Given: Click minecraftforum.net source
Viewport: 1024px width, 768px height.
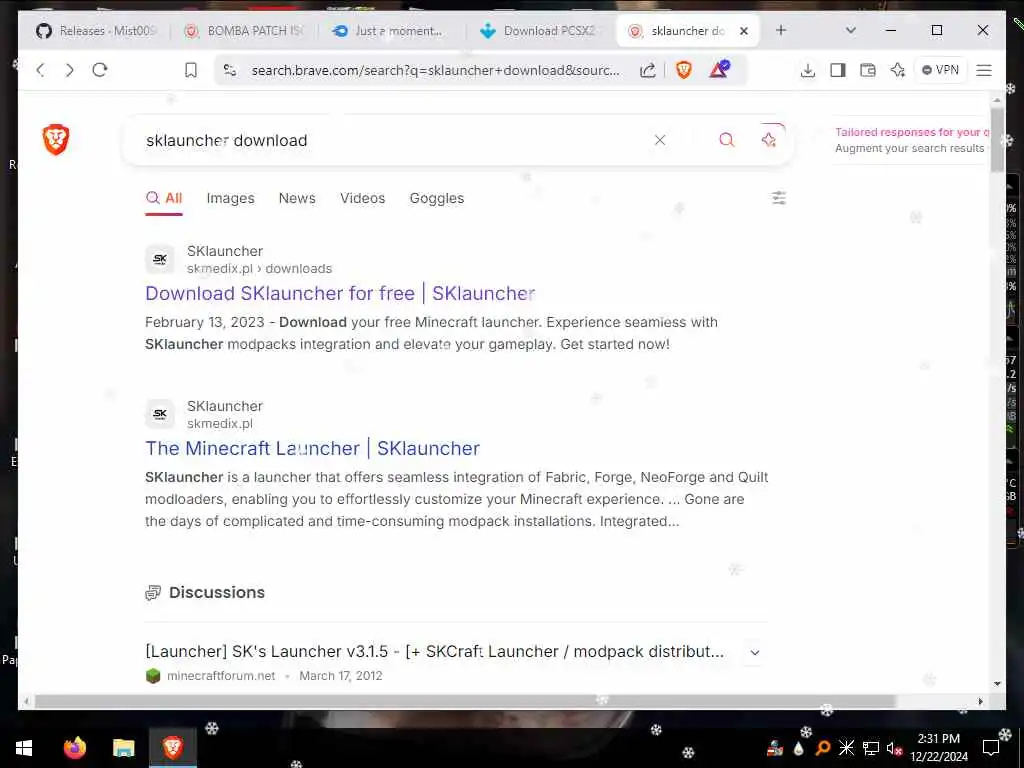Looking at the screenshot, I should (221, 676).
